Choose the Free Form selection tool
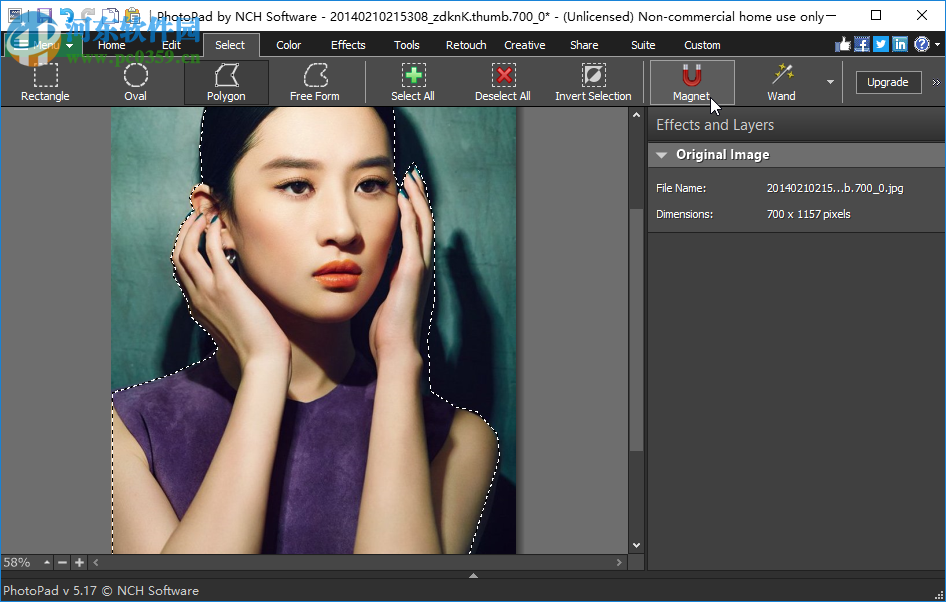Screen dimensions: 946x602 [x=316, y=80]
